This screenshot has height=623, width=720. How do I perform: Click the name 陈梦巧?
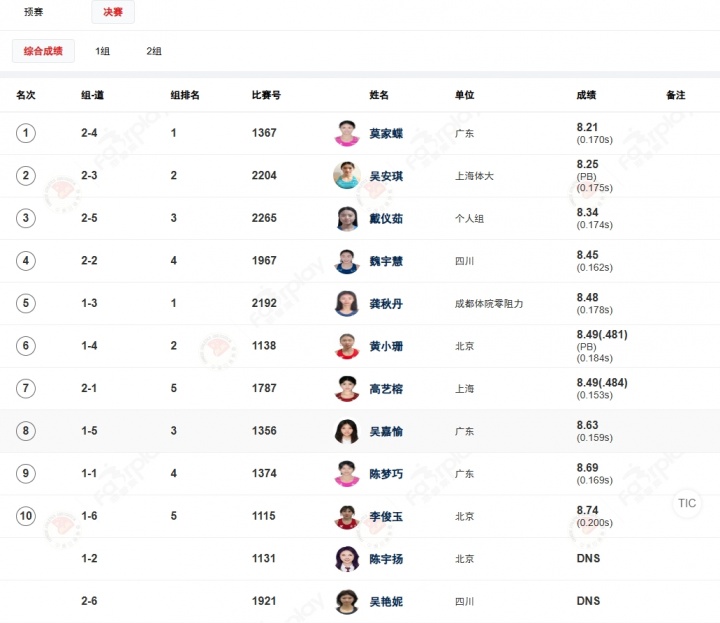point(386,474)
